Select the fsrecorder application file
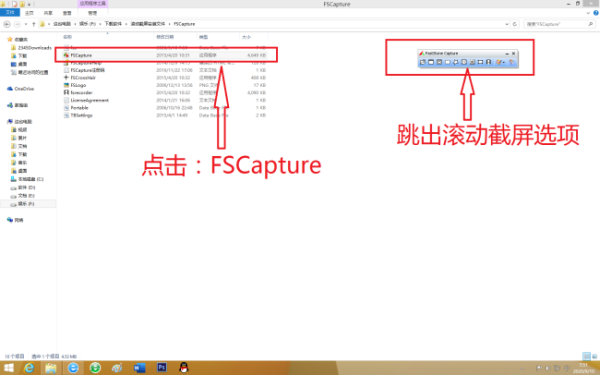Screen dimensions: 600x375 (x=165, y=93)
